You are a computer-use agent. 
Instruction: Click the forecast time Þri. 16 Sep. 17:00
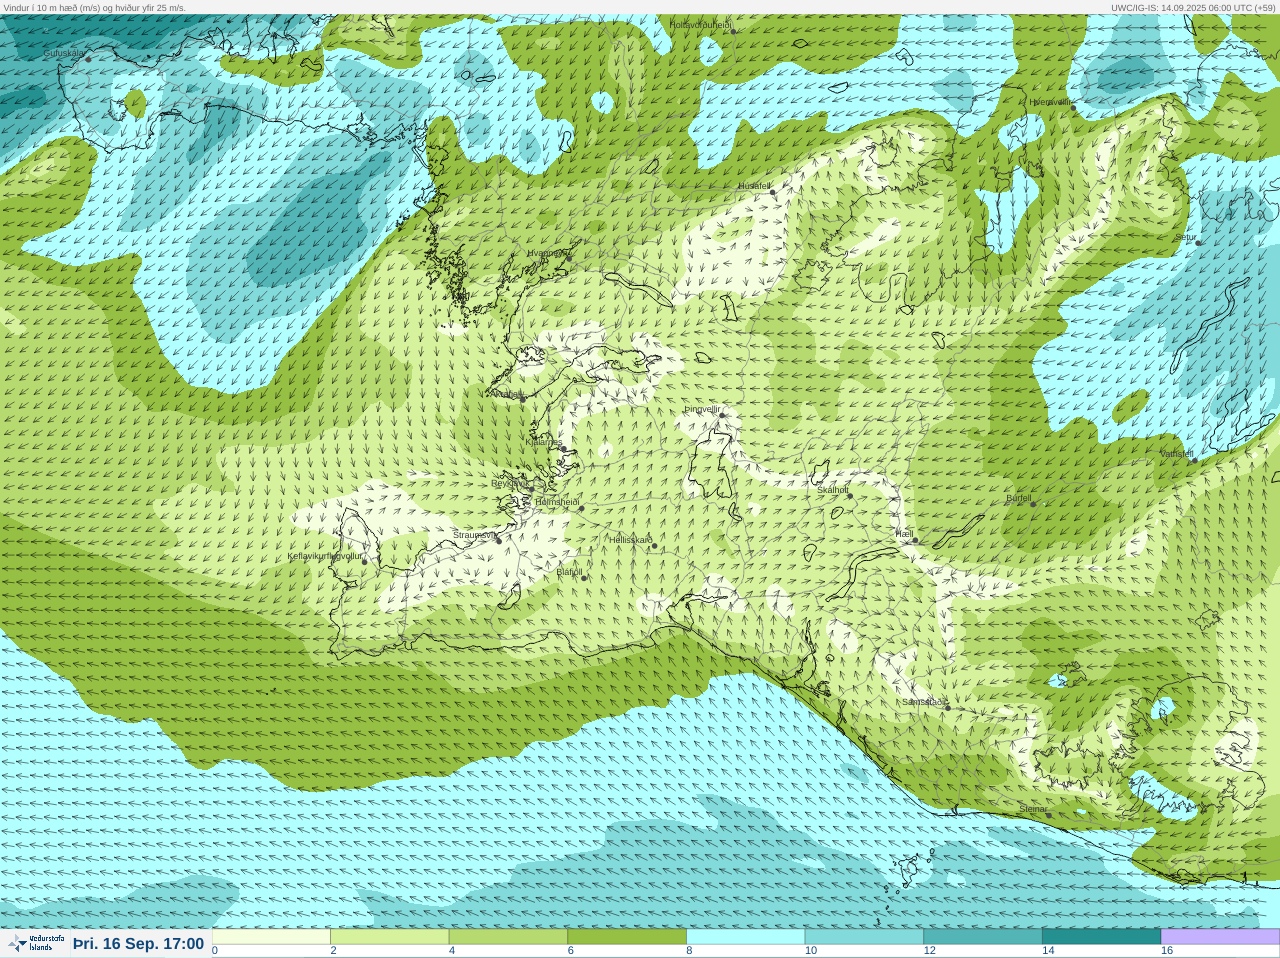tap(139, 944)
